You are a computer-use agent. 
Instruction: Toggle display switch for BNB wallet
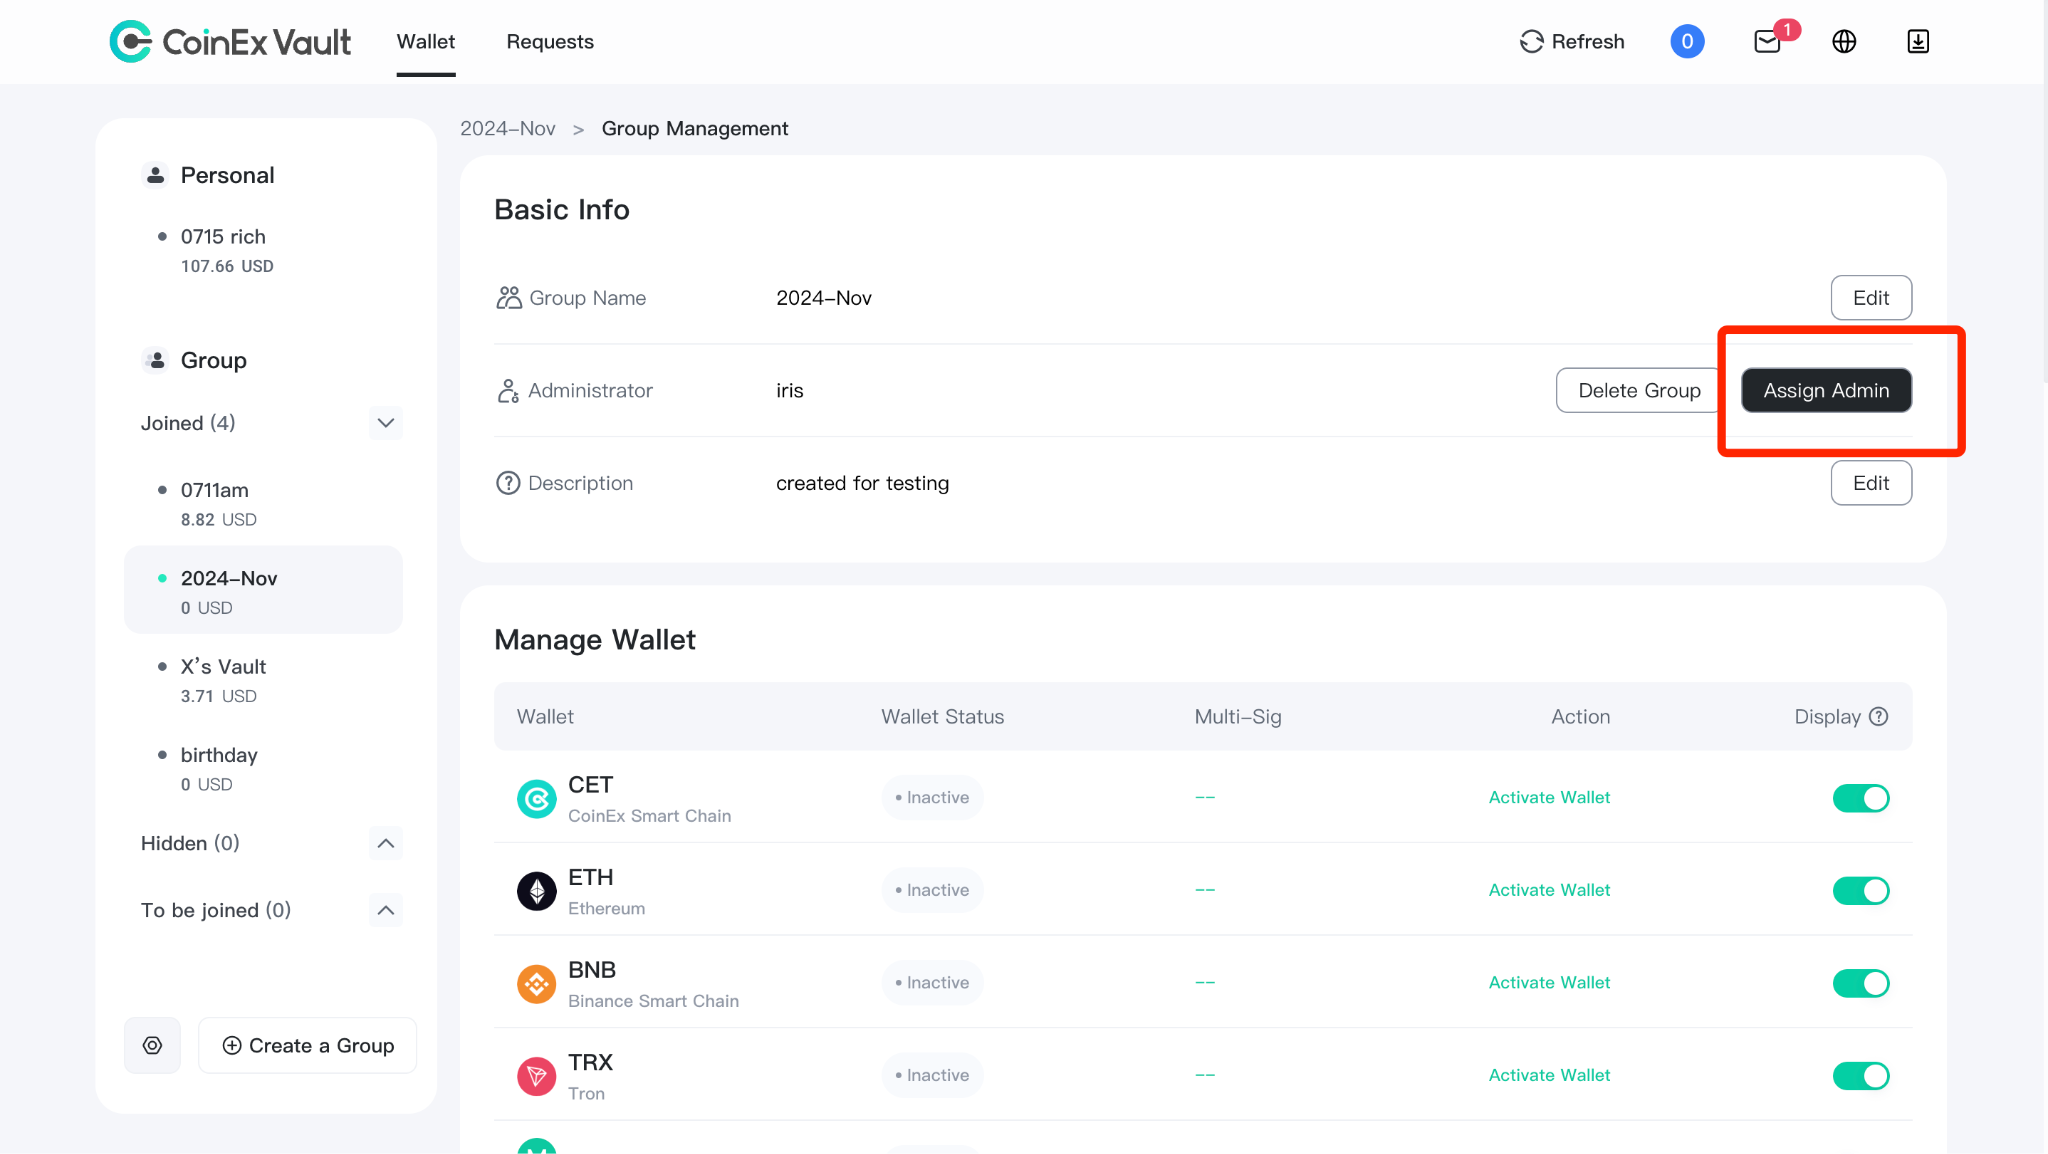coord(1860,983)
